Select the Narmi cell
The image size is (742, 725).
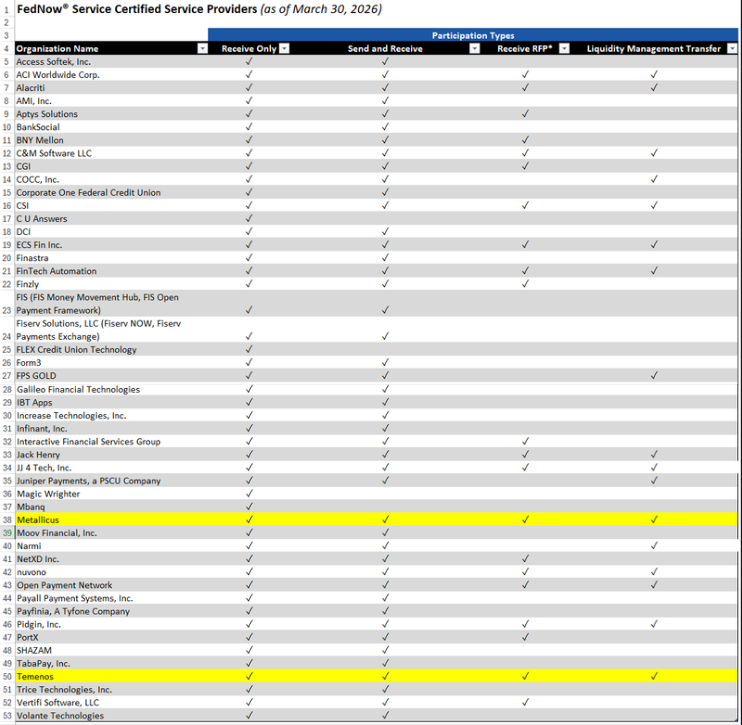(112, 546)
